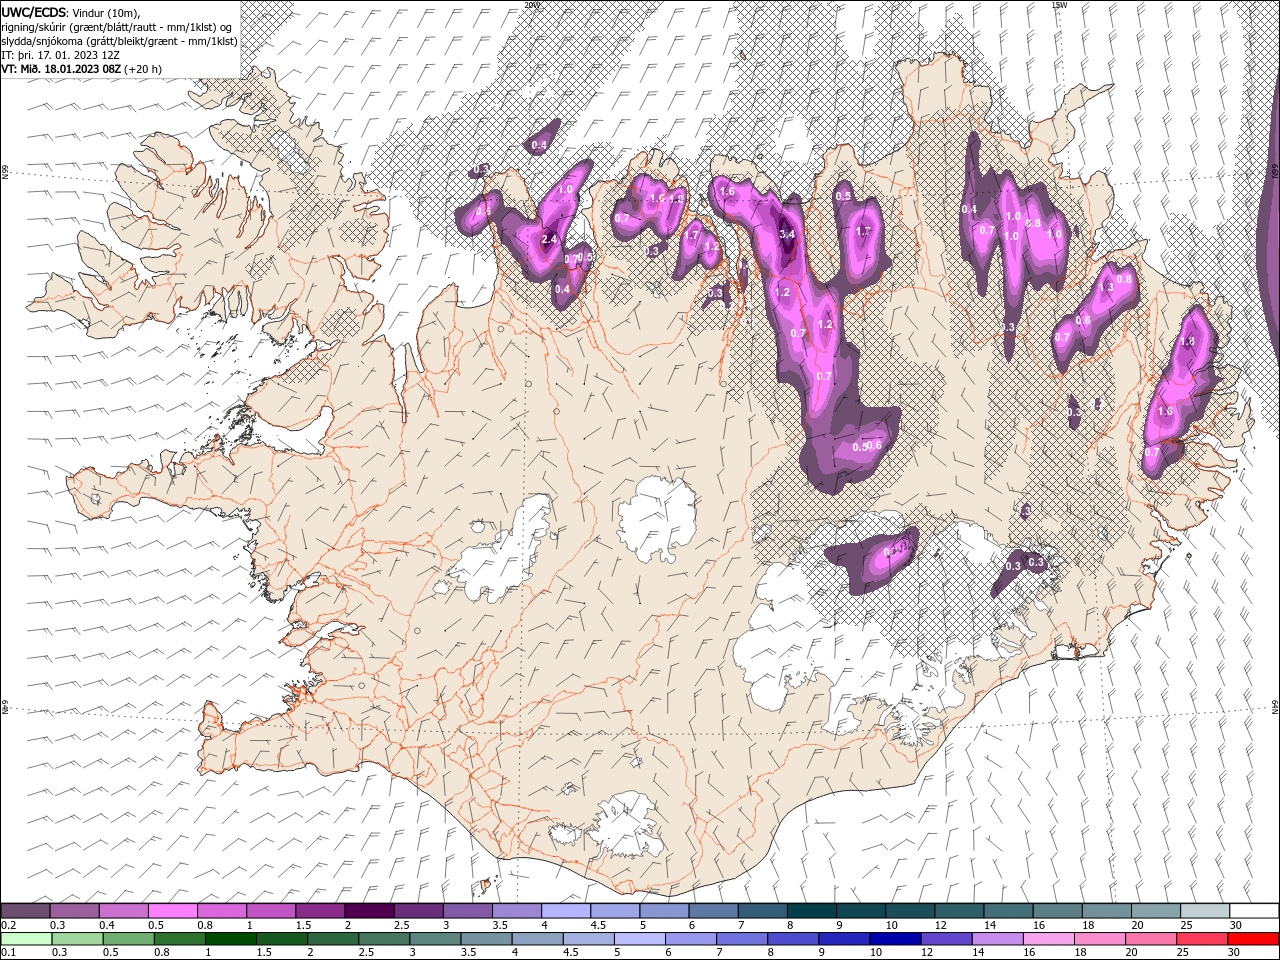Click the rain-scale swatch labeled 3
Viewport: 1280px width, 960px height.
pyautogui.click(x=435, y=939)
